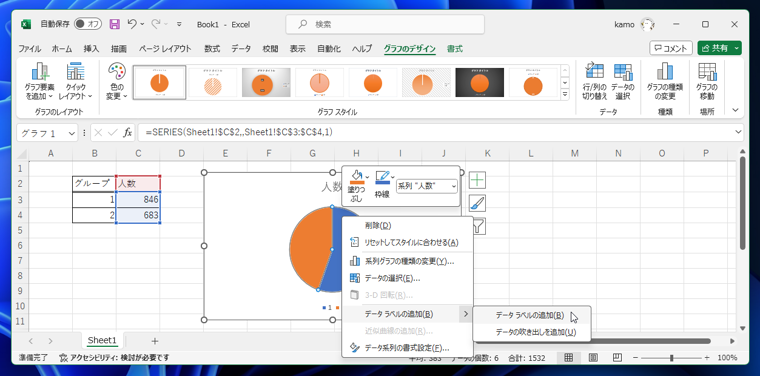Select the dark background chart style thumbnail
Viewport: 760px width, 376px height.
point(479,82)
